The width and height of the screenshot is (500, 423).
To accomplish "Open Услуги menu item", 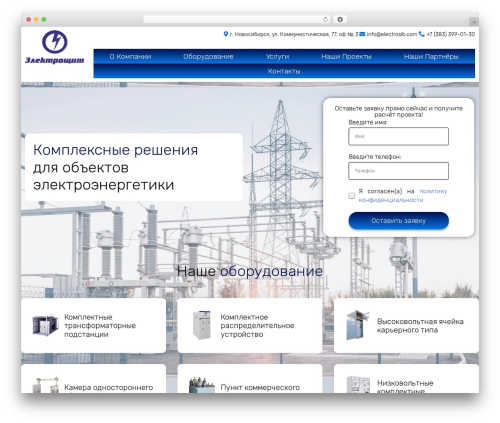I will click(277, 57).
